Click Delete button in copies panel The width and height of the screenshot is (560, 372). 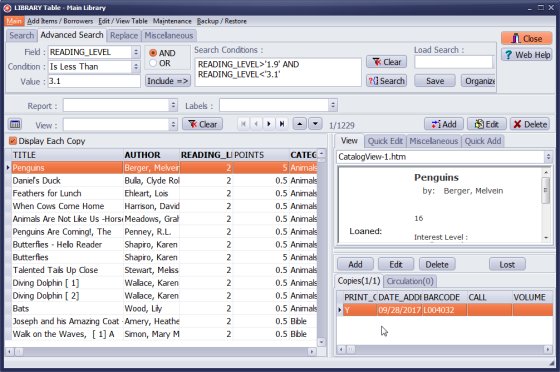[437, 265]
